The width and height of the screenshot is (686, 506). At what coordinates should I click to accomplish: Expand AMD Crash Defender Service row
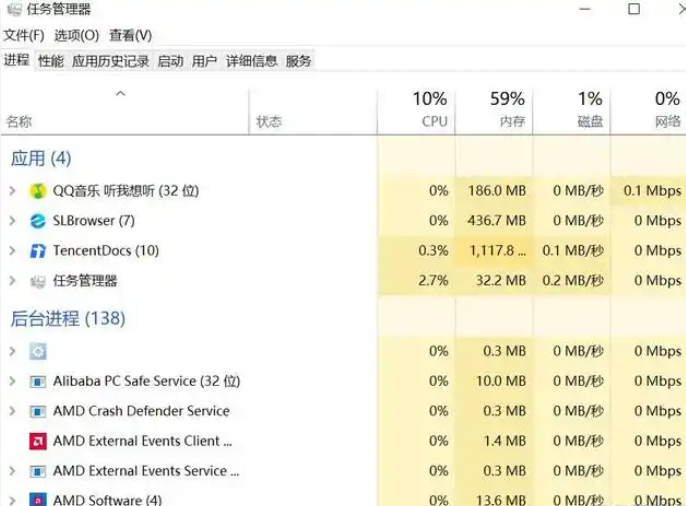coord(12,411)
